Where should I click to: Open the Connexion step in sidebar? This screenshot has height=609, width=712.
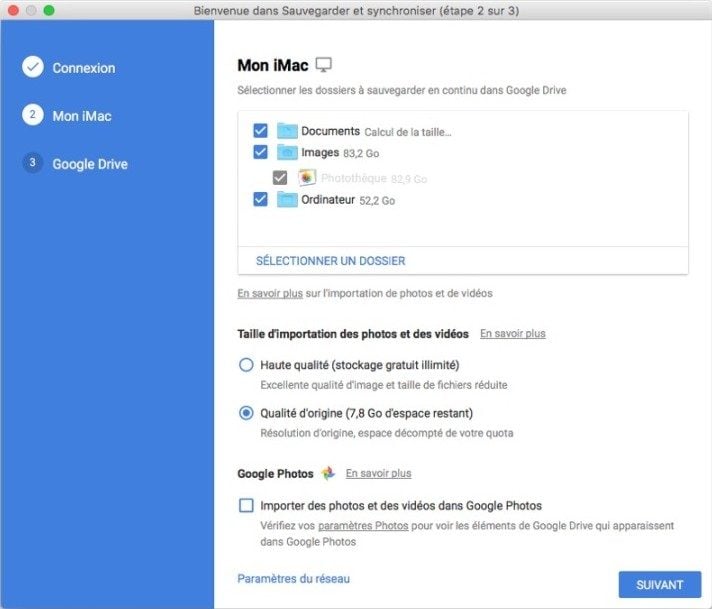click(x=84, y=68)
